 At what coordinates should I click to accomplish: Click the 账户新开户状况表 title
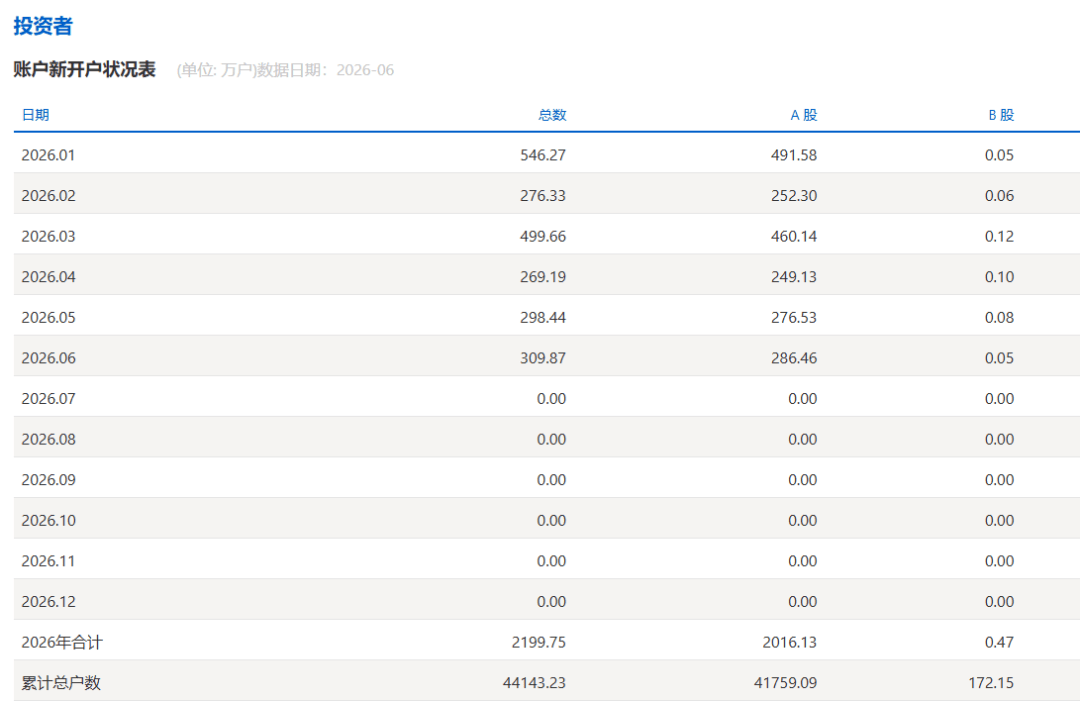[85, 70]
